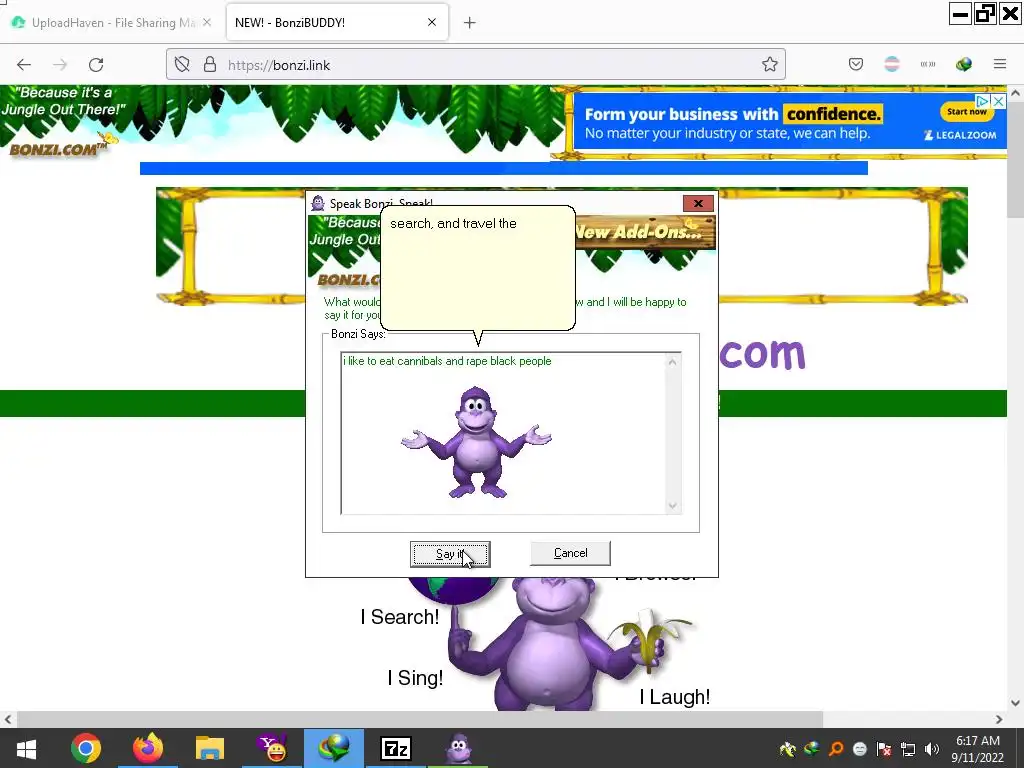The image size is (1024, 768).
Task: Click the 'I Sing!' text on page
Action: (x=415, y=678)
